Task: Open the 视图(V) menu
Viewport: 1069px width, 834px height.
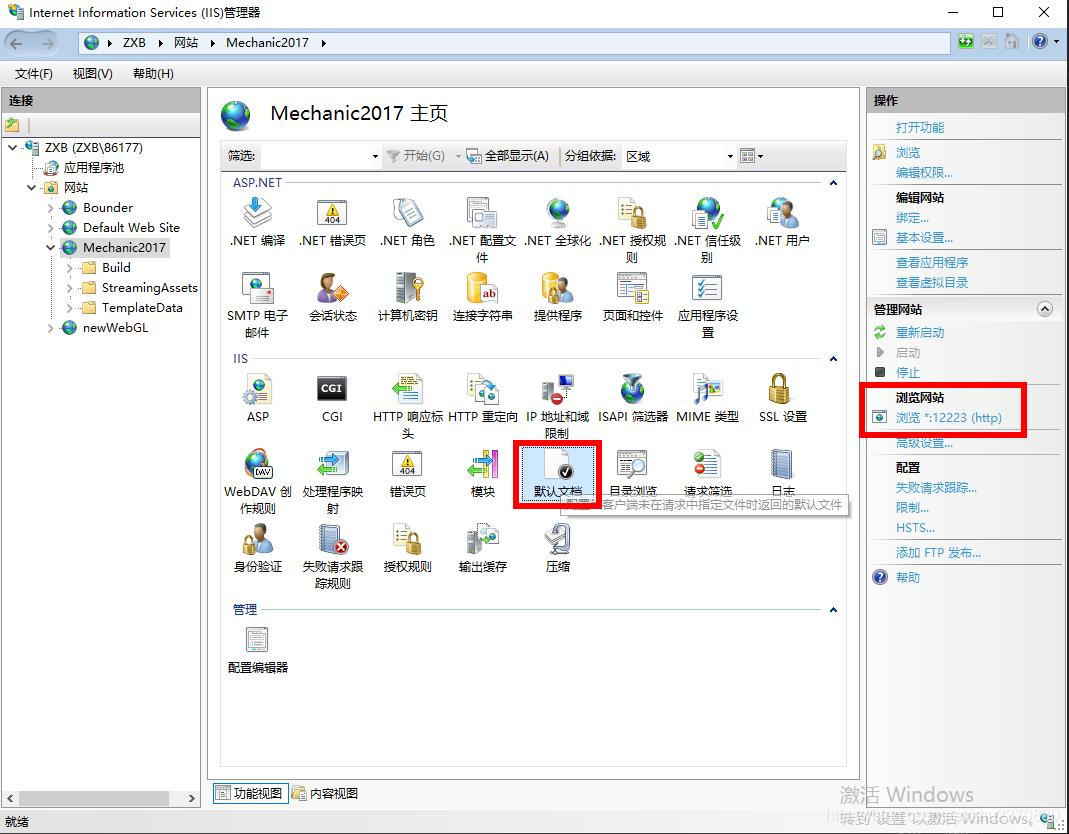Action: pos(93,74)
